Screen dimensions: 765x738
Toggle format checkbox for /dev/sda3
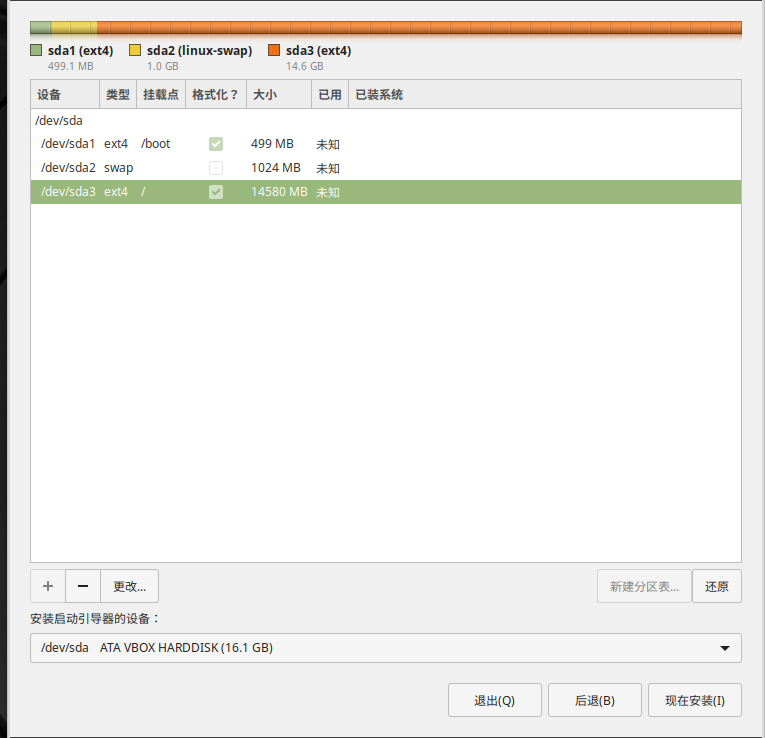coord(216,192)
